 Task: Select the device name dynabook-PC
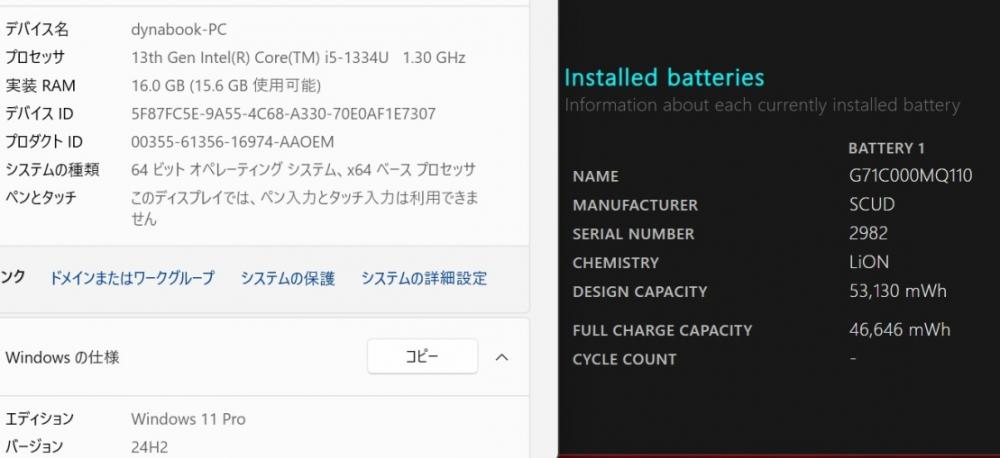click(179, 29)
